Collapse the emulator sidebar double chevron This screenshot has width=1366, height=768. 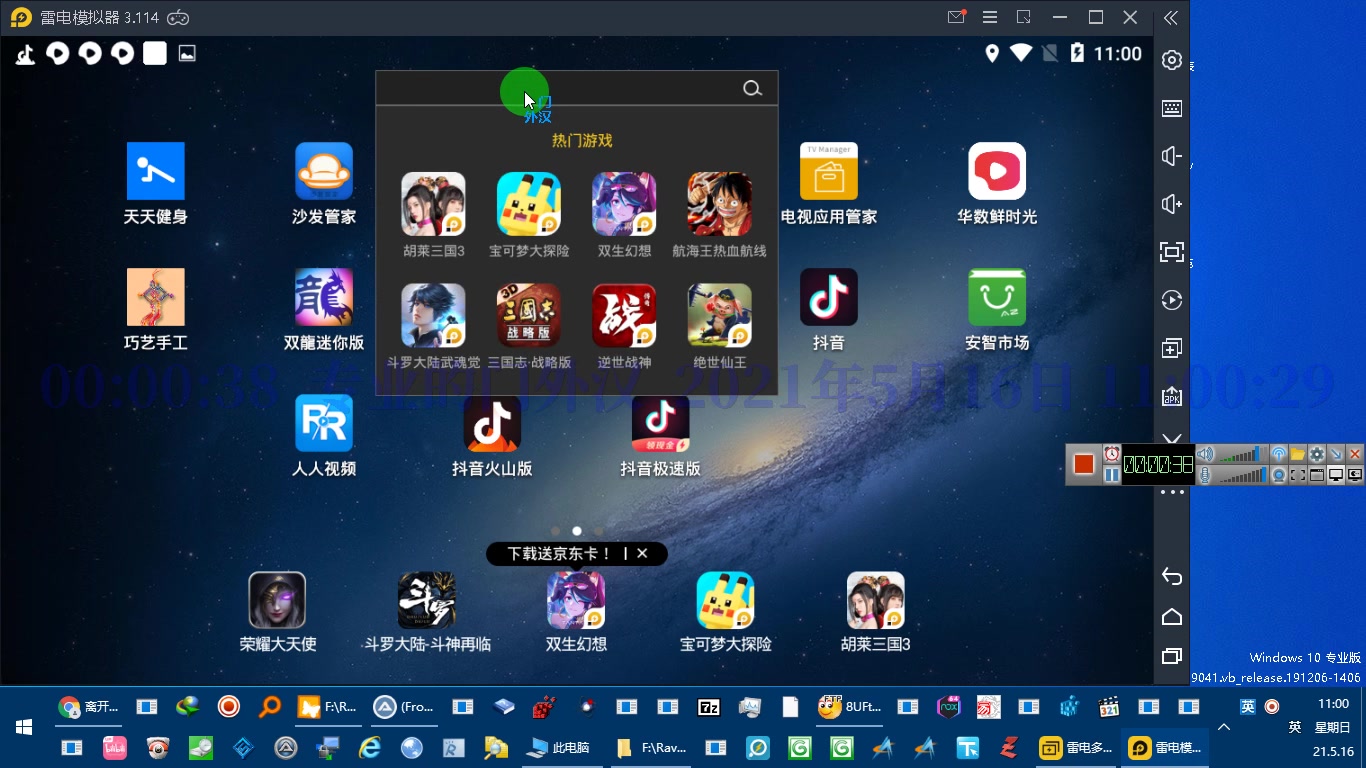point(1170,18)
